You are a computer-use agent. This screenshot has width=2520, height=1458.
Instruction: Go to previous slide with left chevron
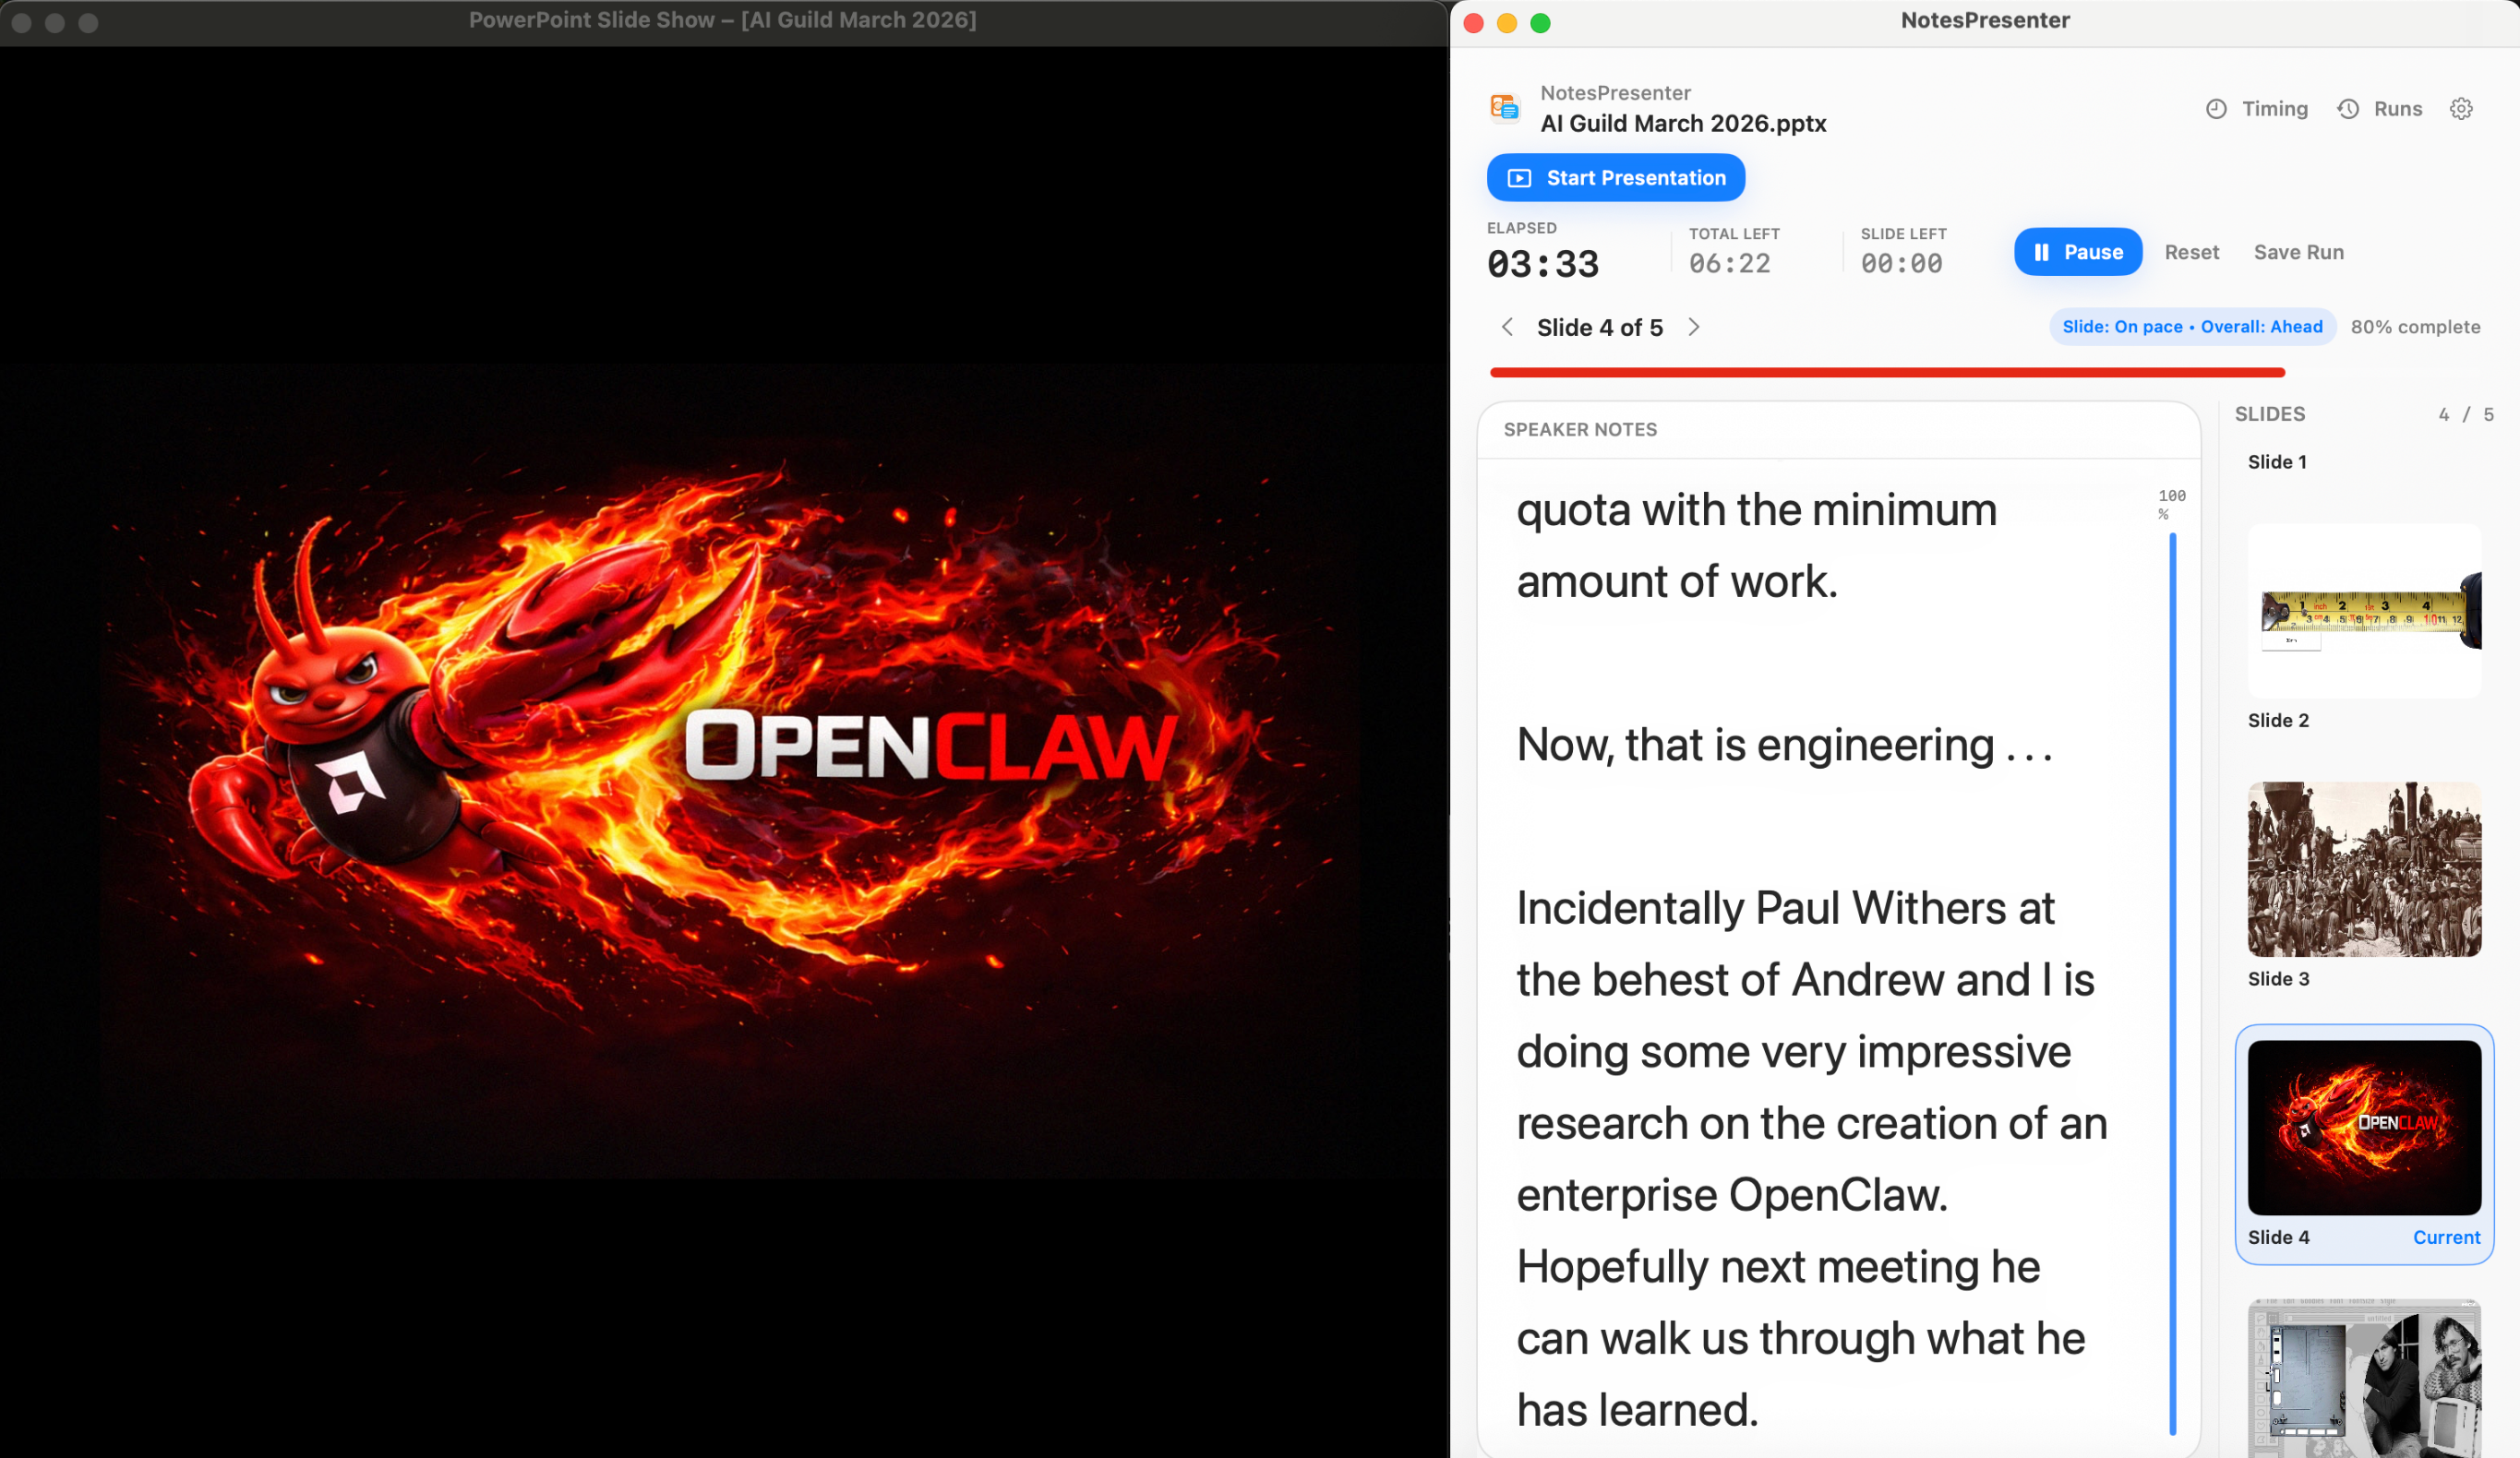[1507, 327]
